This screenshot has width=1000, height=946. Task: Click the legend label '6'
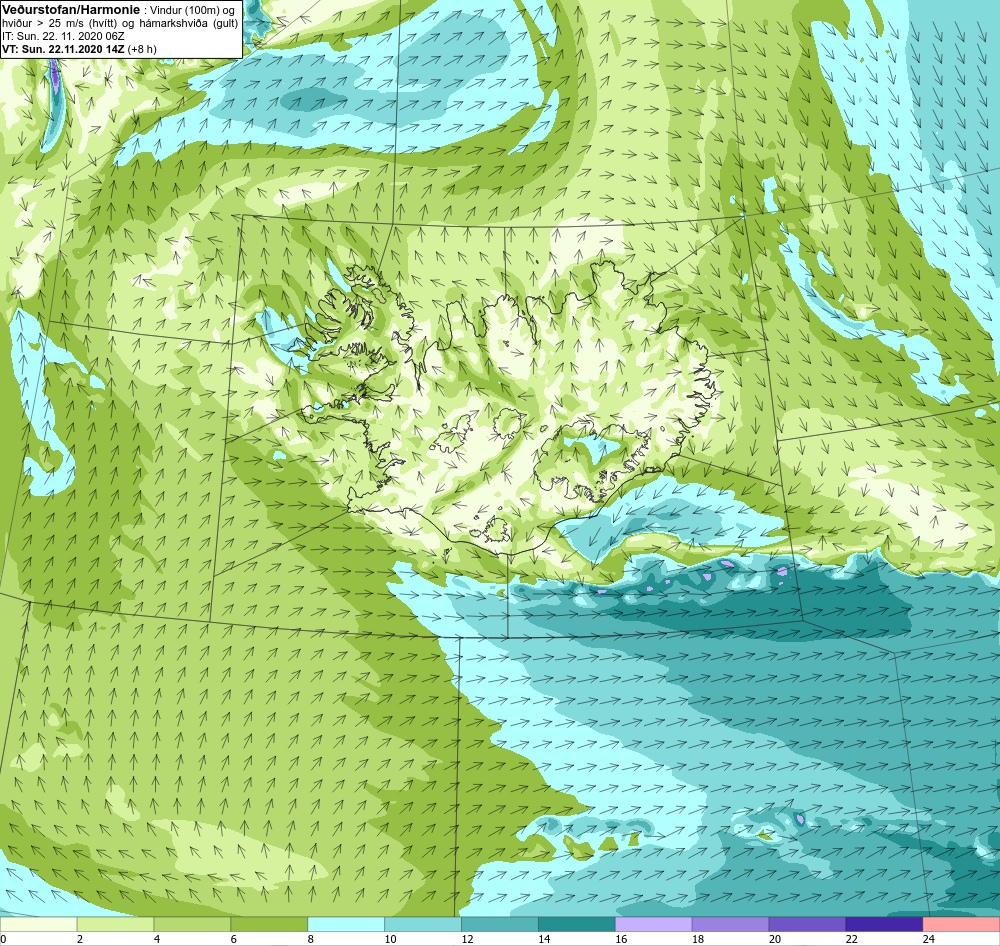233,939
